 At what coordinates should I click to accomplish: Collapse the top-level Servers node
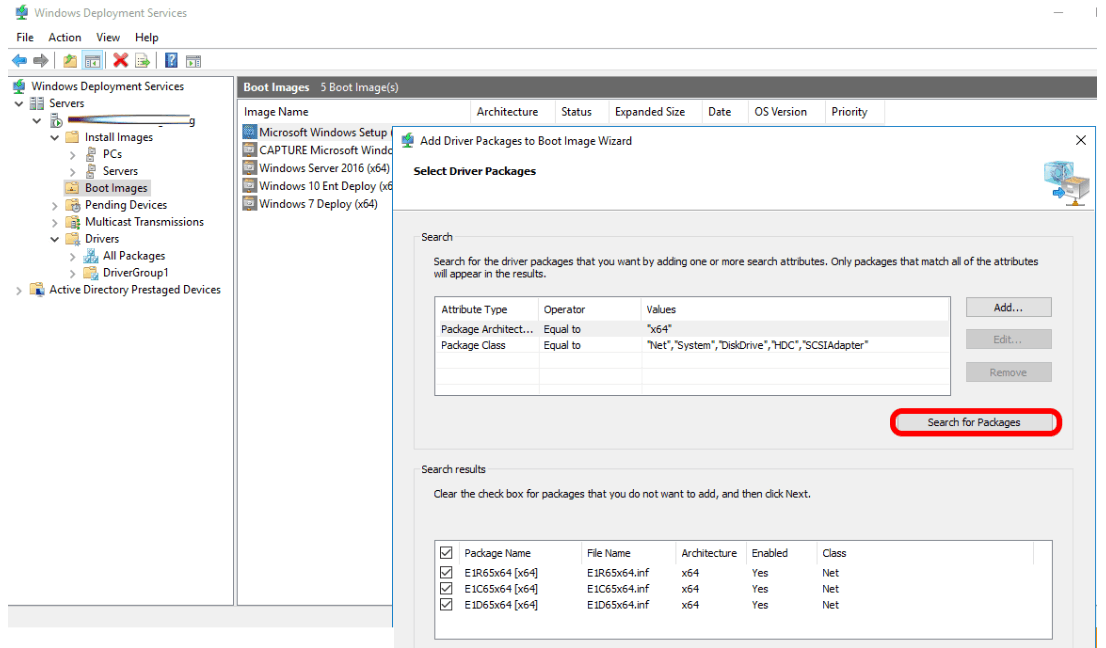click(x=19, y=103)
